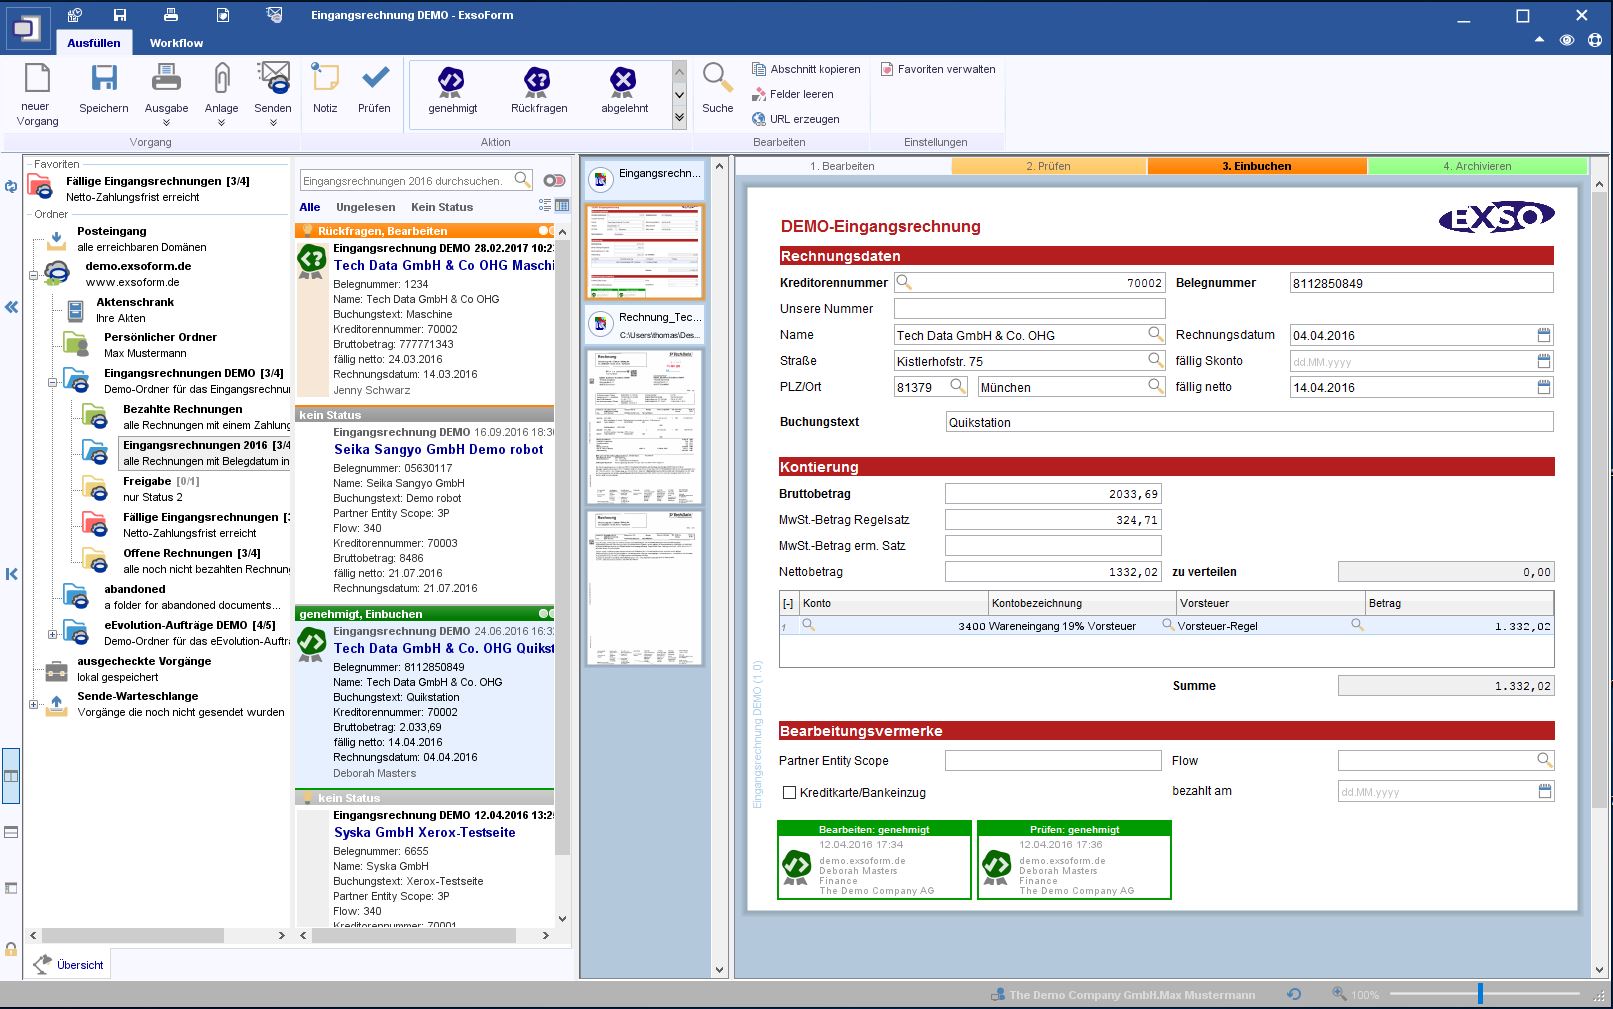
Task: Collapse the Konto table with [-] button
Action: click(x=788, y=603)
